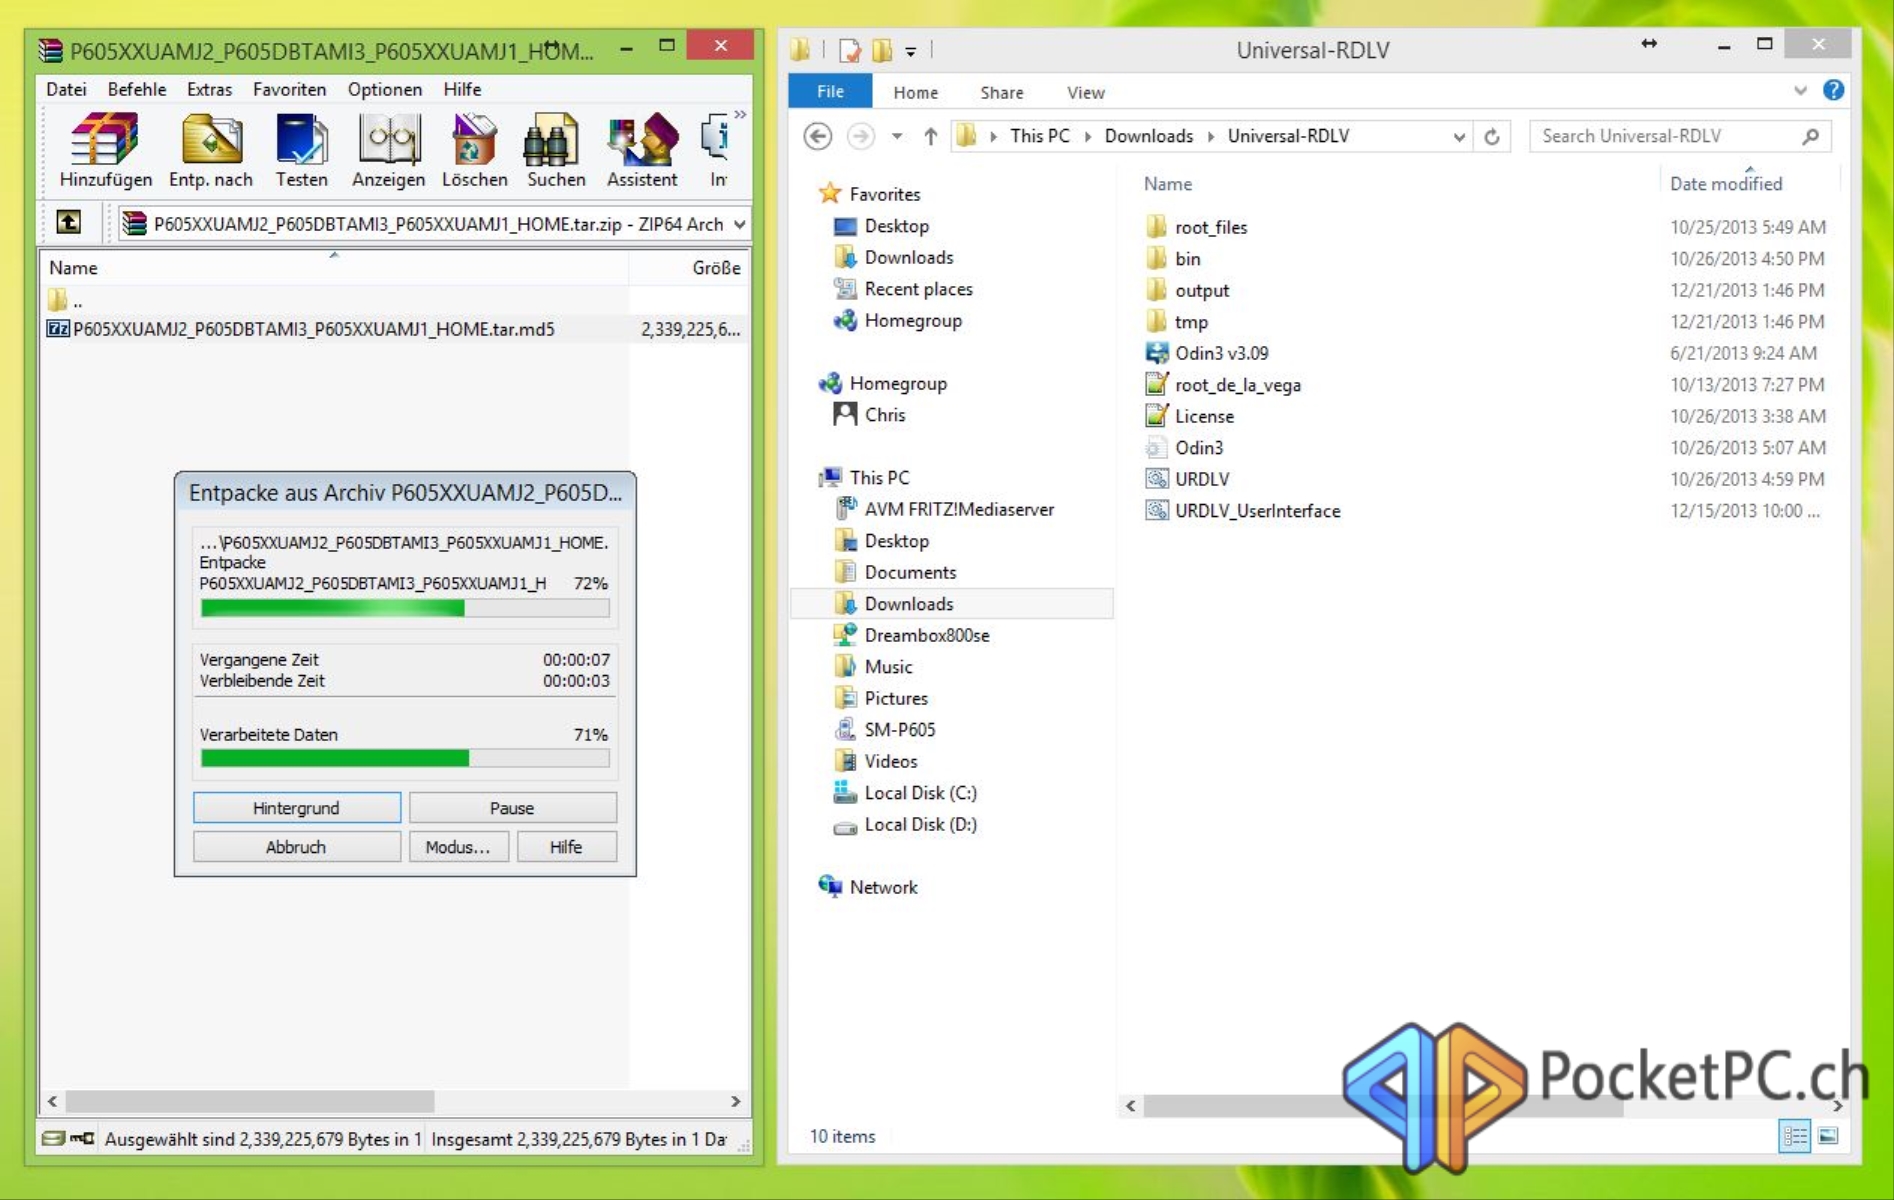The width and height of the screenshot is (1894, 1200).
Task: Open the Datei menu in WinRAR
Action: pyautogui.click(x=66, y=89)
